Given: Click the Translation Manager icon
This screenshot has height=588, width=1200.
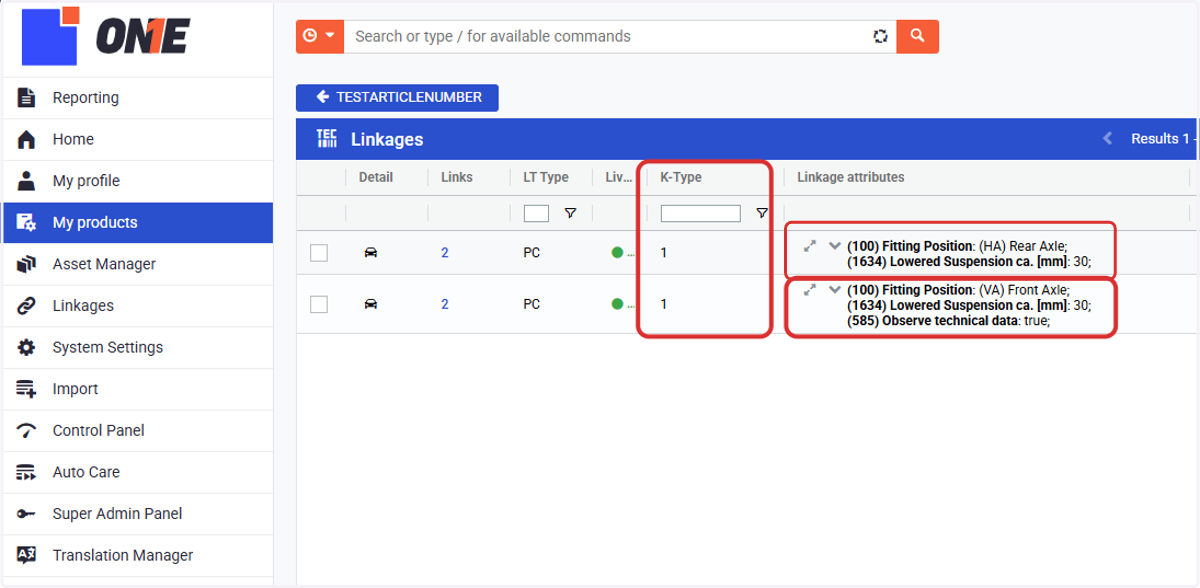Looking at the screenshot, I should (x=27, y=555).
